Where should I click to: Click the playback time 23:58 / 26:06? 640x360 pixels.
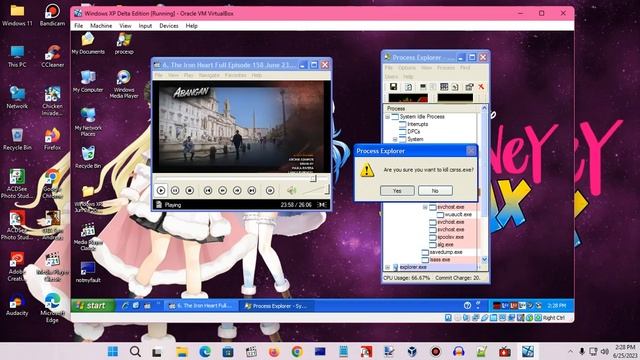coord(296,205)
